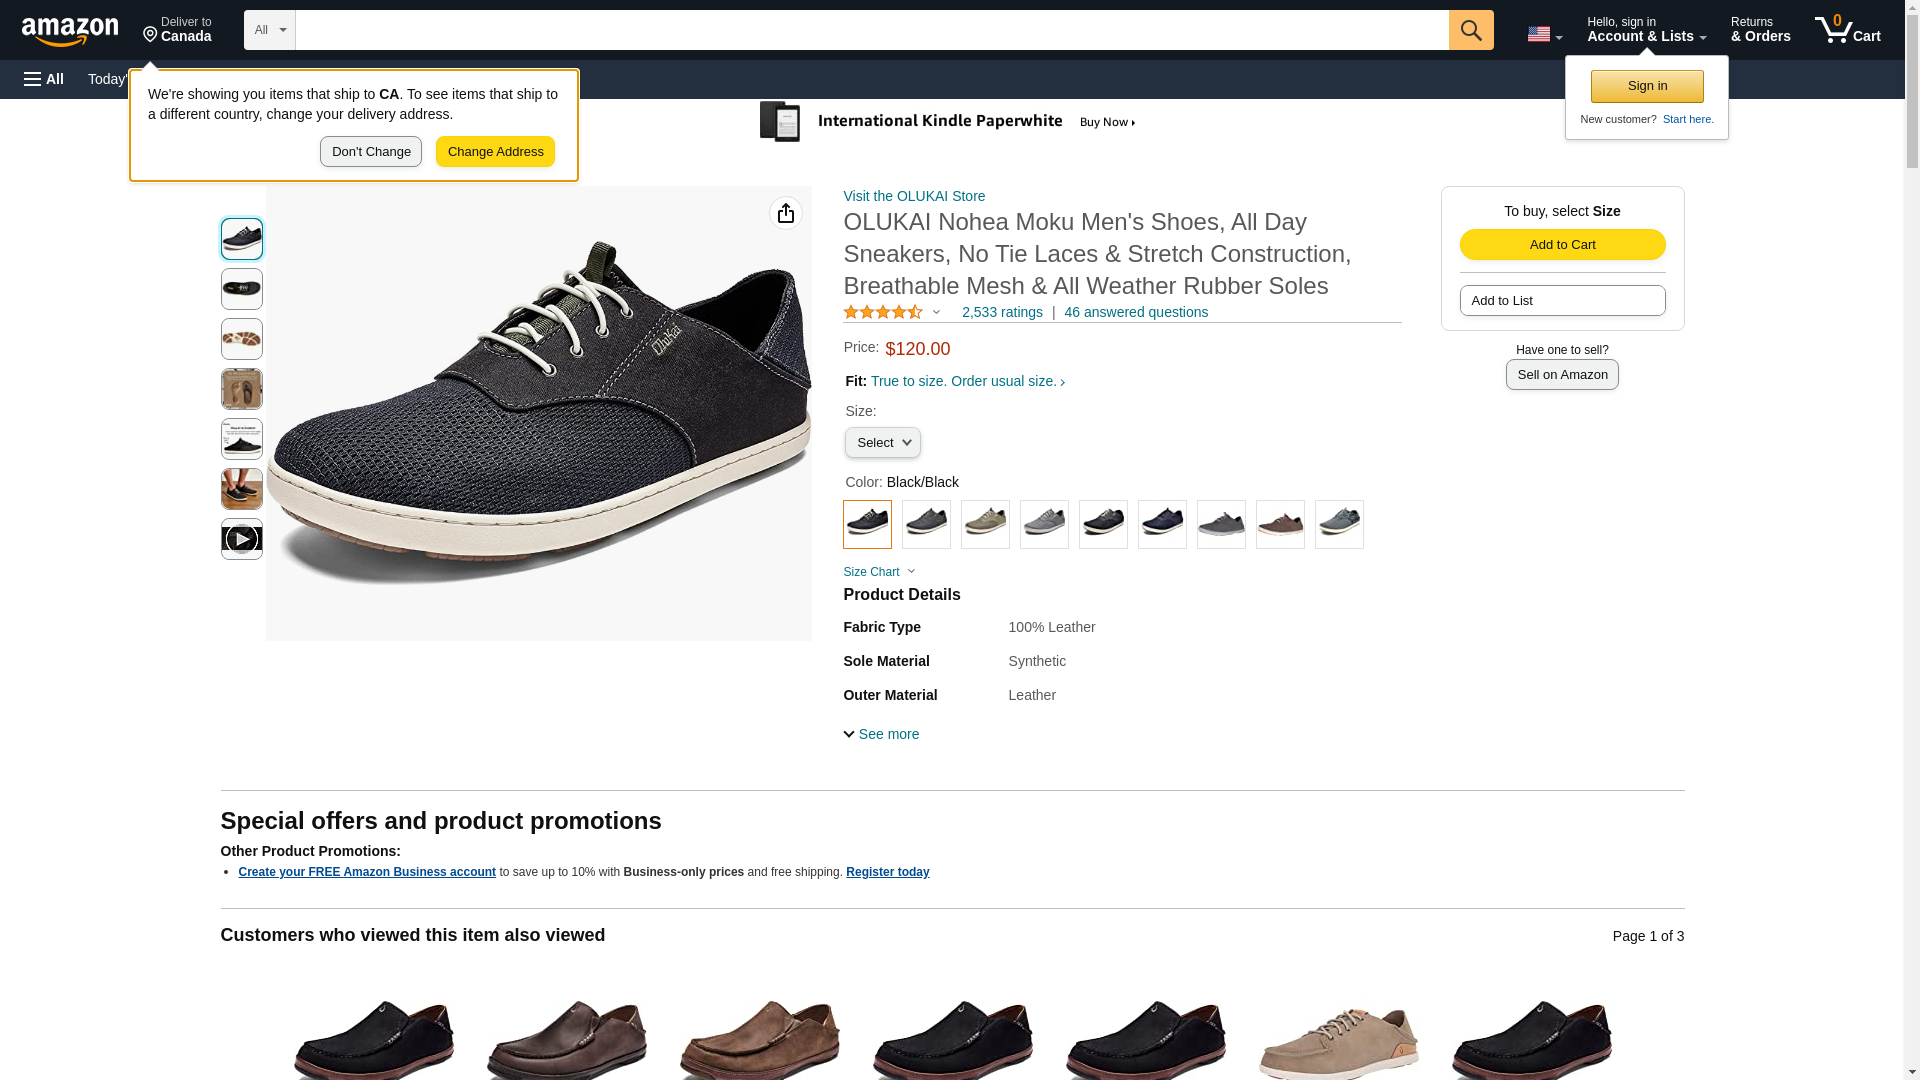Image resolution: width=1920 pixels, height=1080 pixels.
Task: Open Returns & Orders
Action: [x=1759, y=30]
